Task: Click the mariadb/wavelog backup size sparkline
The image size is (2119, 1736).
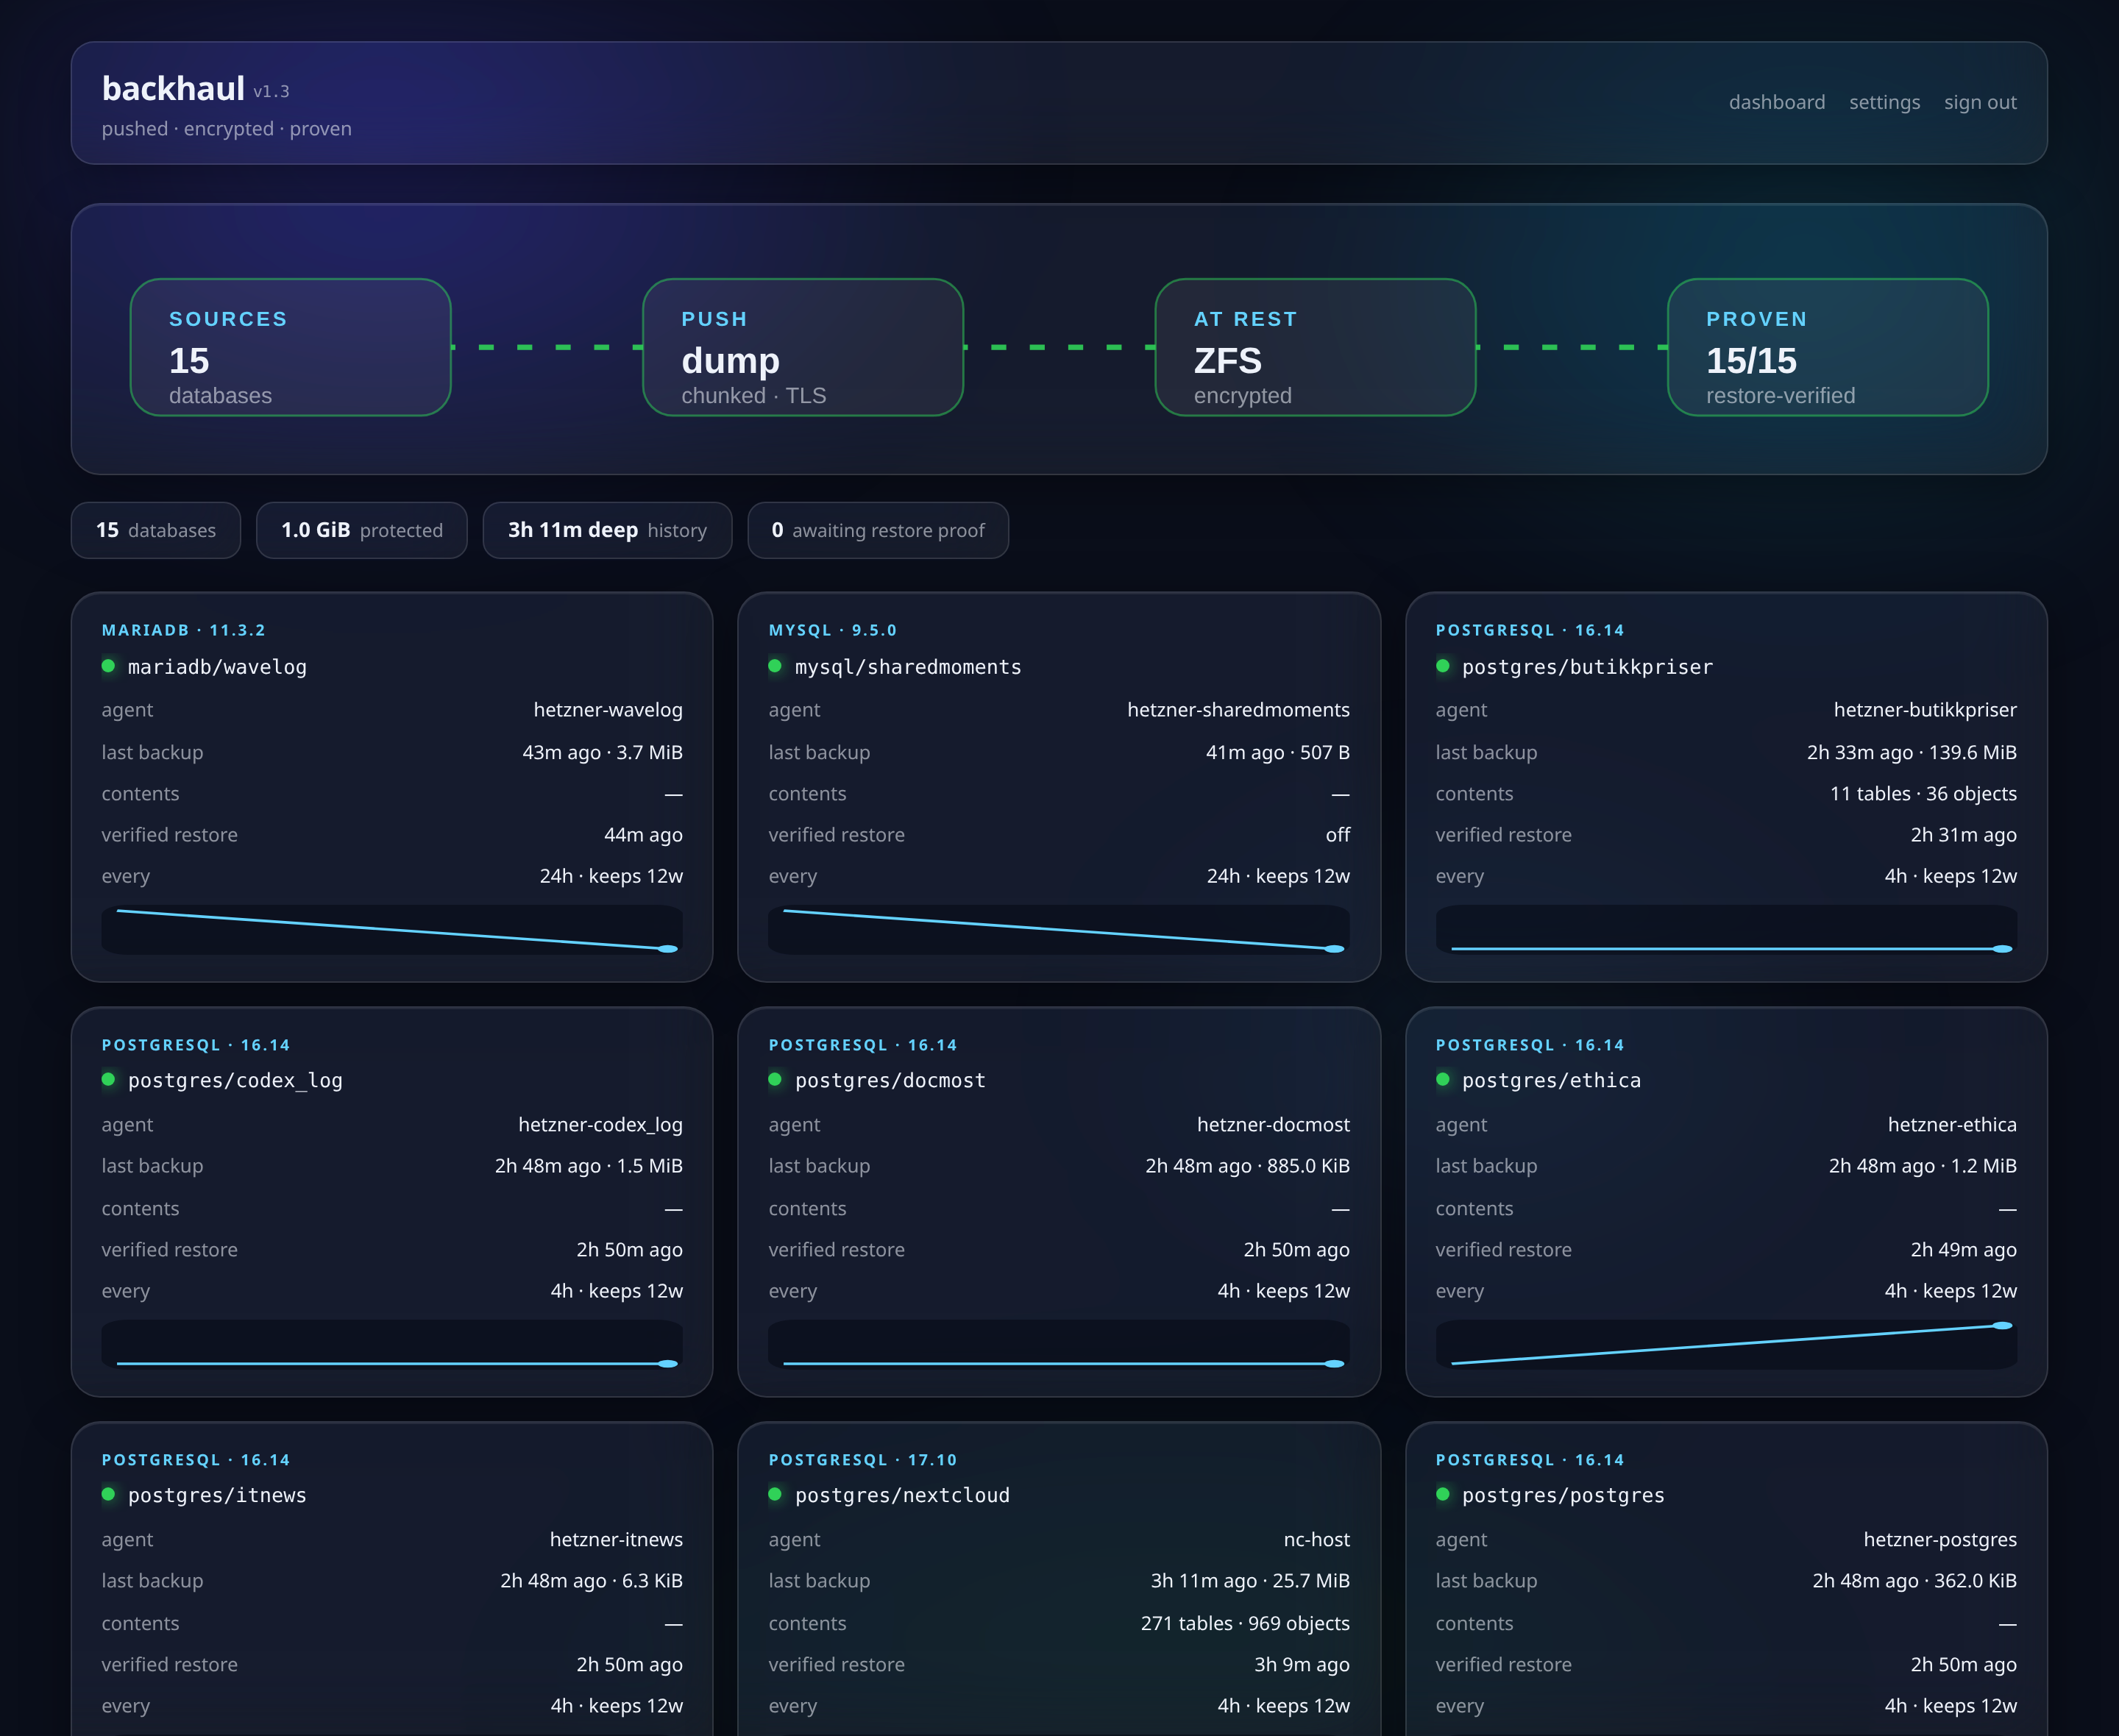Action: (x=392, y=930)
